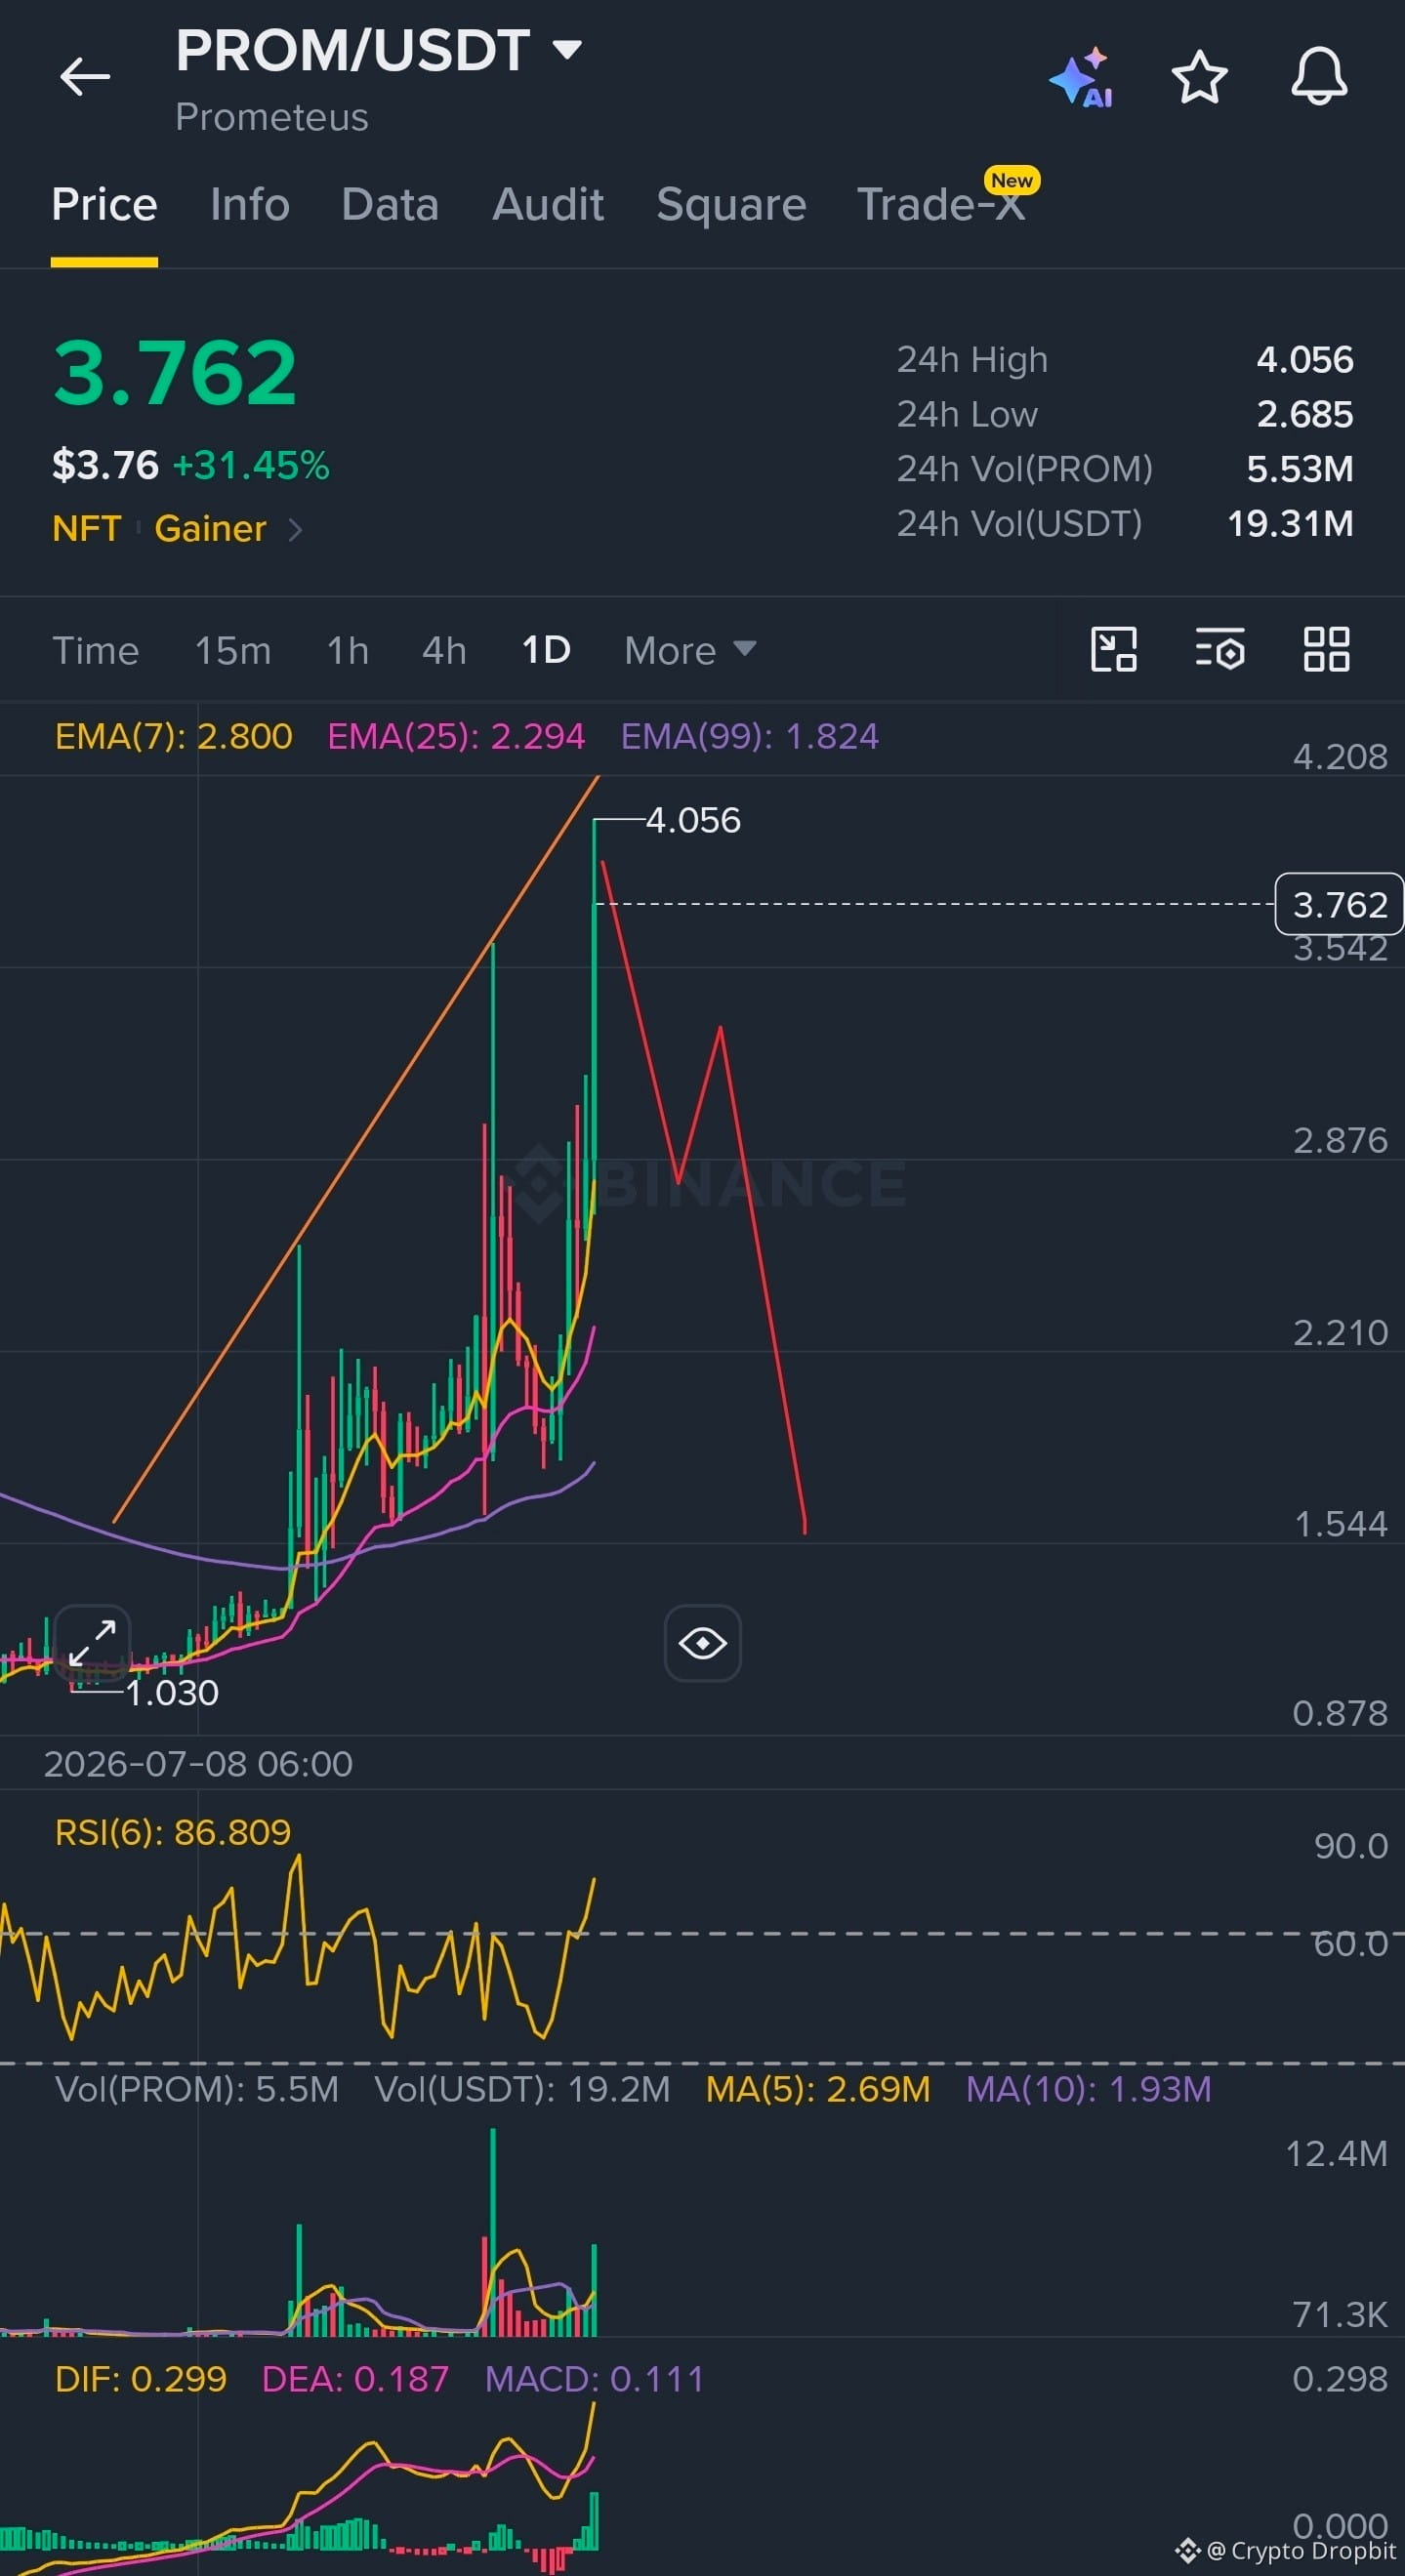Select the 15m chart interval
Viewport: 1405px width, 2576px height.
233,651
